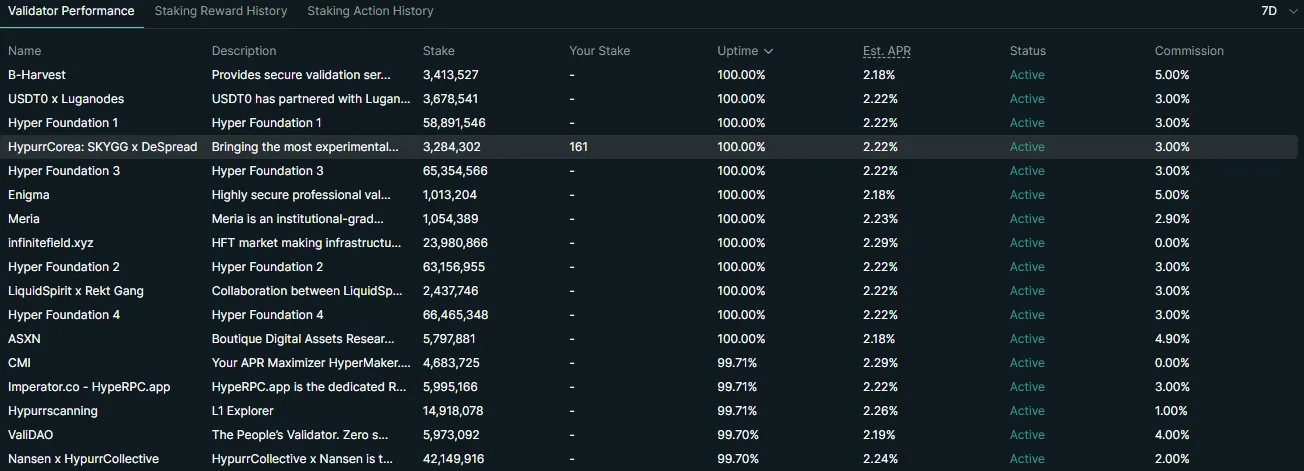Screen dimensions: 1304x471
Task: Select the ValiDAO validator row
Action: pos(31,435)
